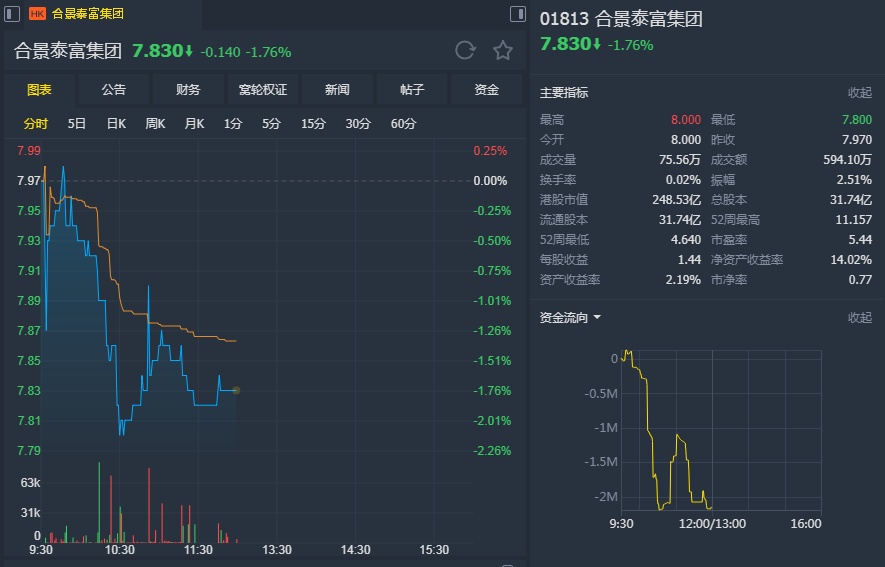Click the refresh quote icon
The image size is (885, 567).
465,50
